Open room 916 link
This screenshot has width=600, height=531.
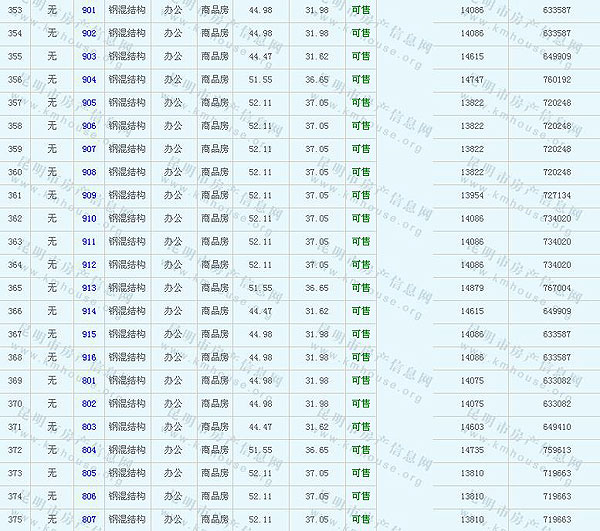click(x=89, y=357)
